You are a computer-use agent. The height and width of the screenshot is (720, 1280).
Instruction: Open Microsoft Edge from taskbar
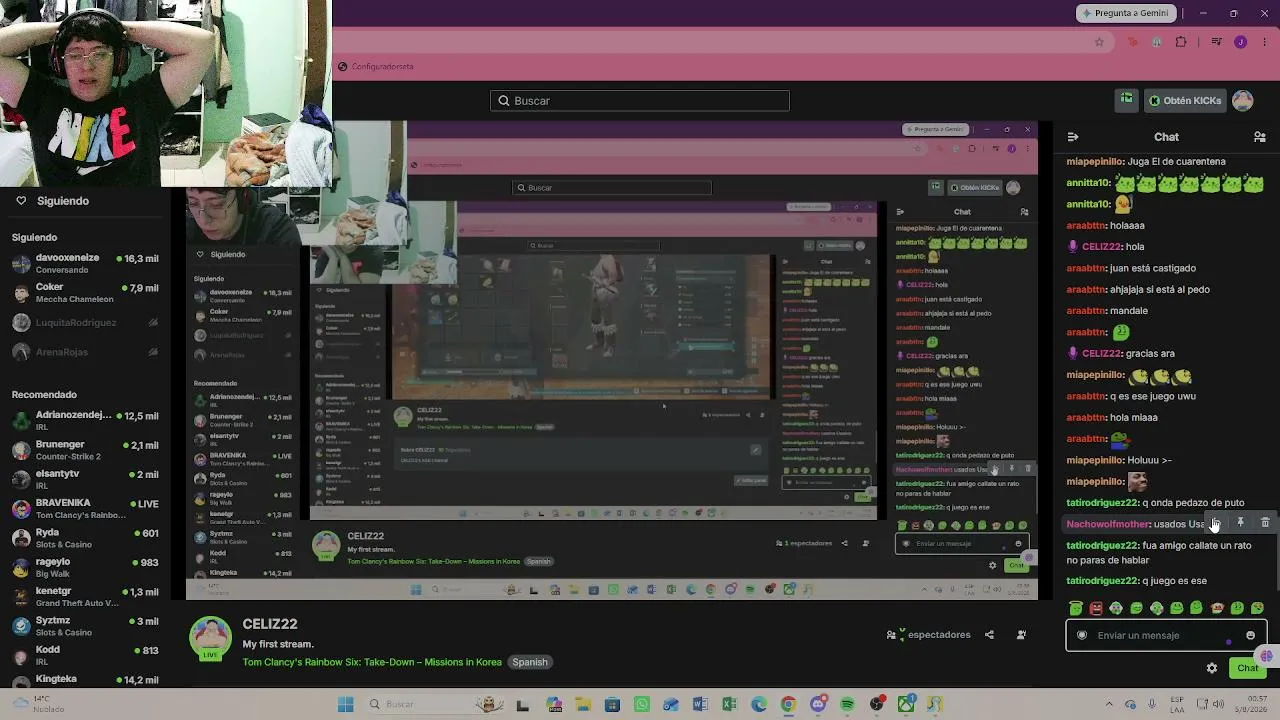(759, 705)
